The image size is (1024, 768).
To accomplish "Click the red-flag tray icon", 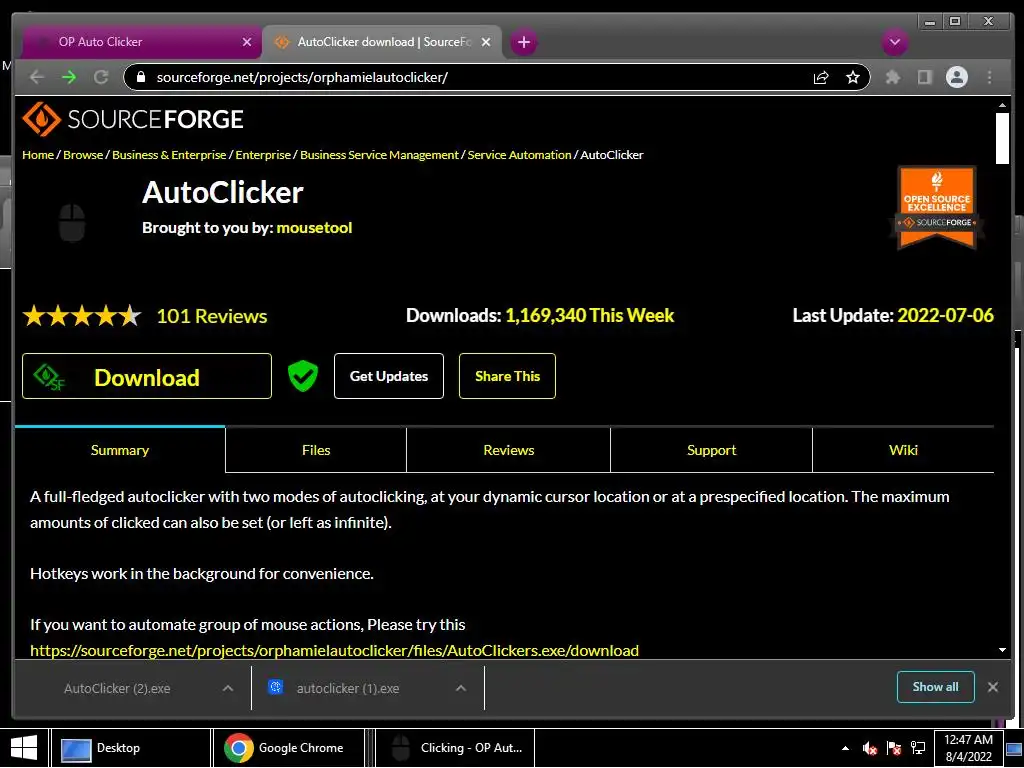I will pyautogui.click(x=893, y=748).
